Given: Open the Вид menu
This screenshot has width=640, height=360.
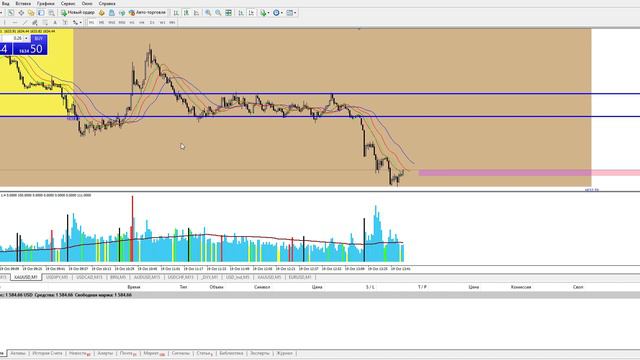Looking at the screenshot, I should click(x=6, y=3).
